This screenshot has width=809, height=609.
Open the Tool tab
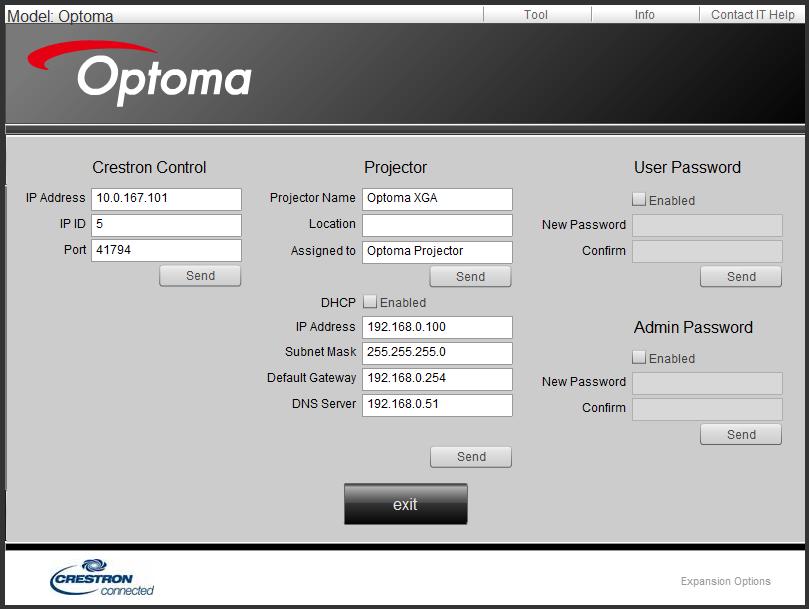(536, 14)
